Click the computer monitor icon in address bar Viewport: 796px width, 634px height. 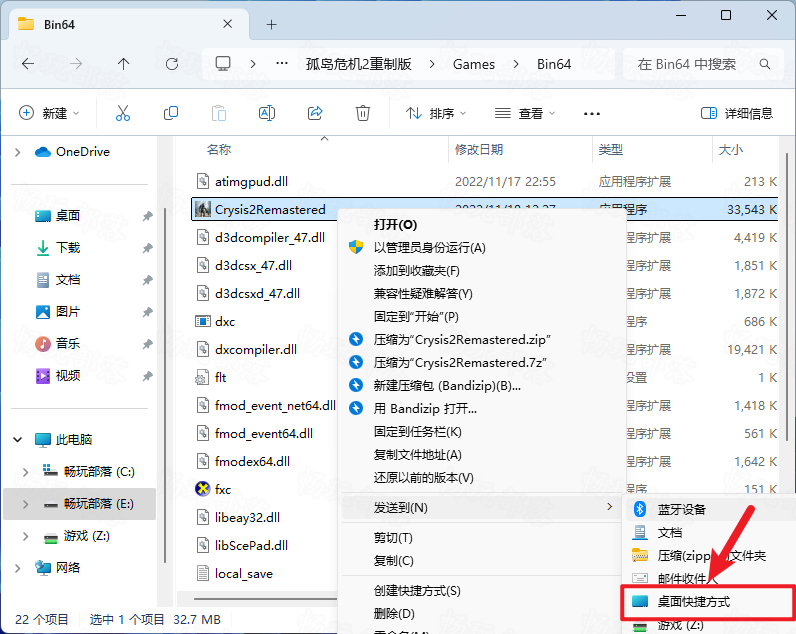pyautogui.click(x=223, y=64)
